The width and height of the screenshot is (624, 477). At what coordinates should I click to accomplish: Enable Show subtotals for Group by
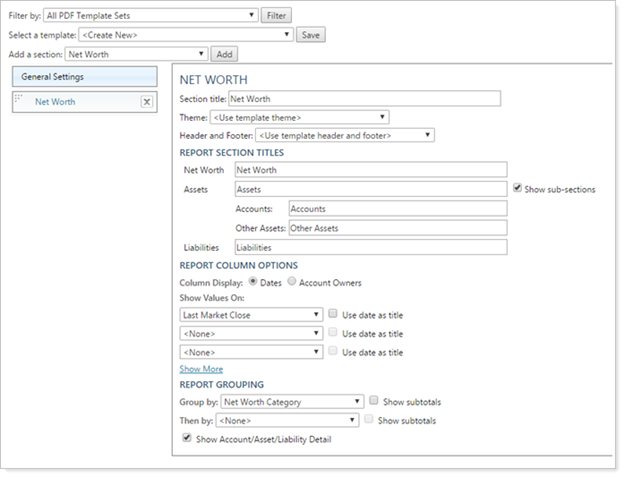pos(374,402)
